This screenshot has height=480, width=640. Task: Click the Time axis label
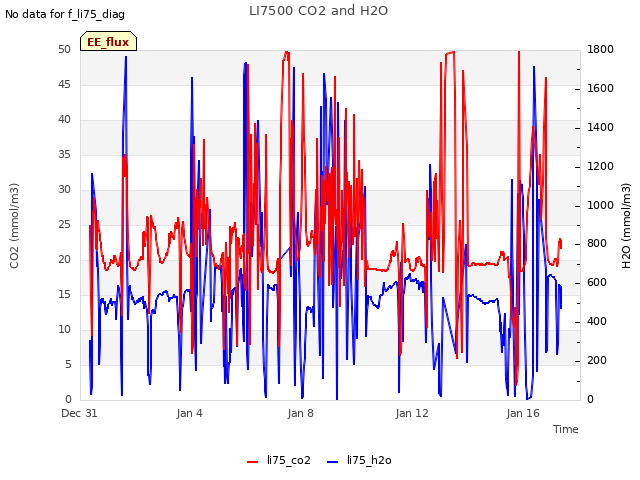click(x=566, y=429)
